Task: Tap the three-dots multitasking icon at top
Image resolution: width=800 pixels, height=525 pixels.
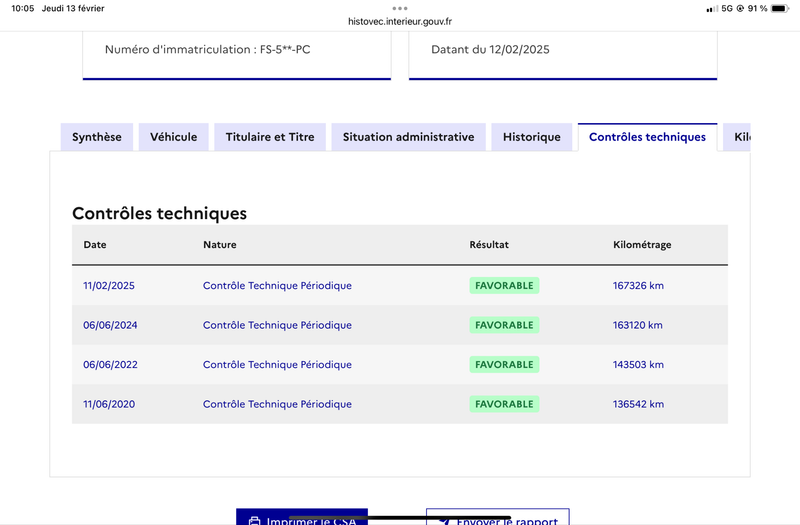Action: pyautogui.click(x=400, y=8)
